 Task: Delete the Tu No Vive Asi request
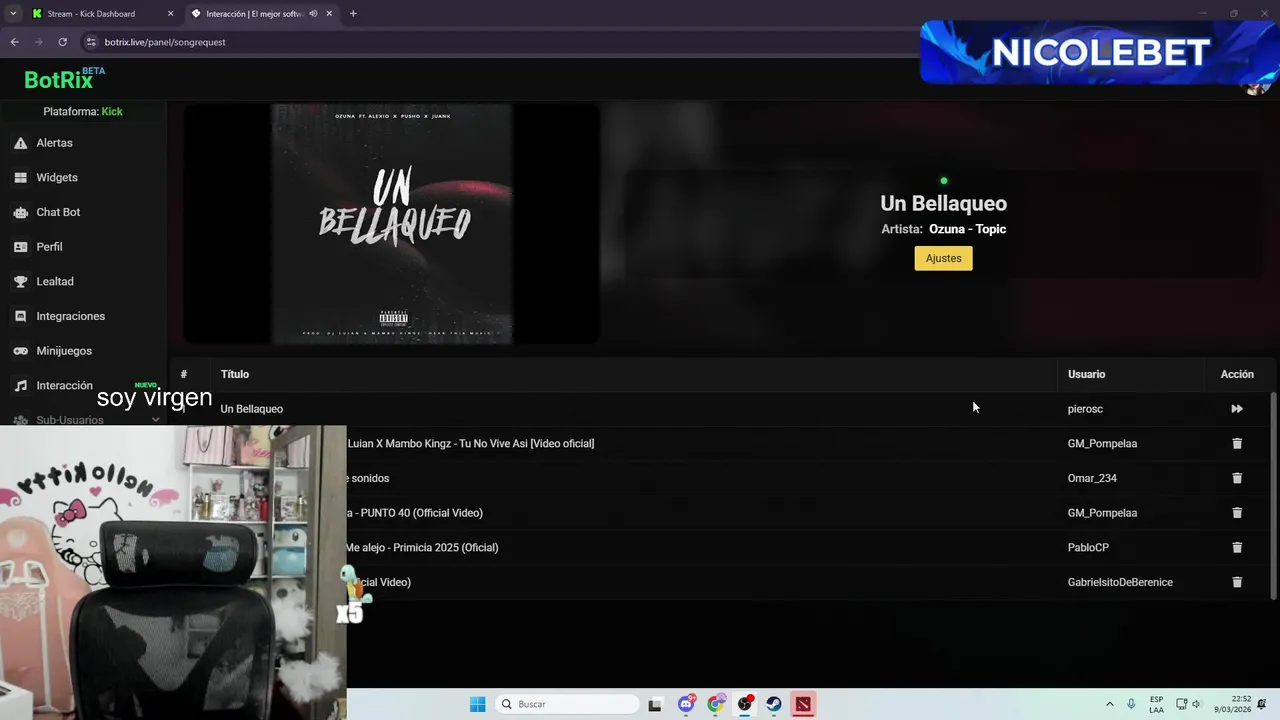point(1237,443)
